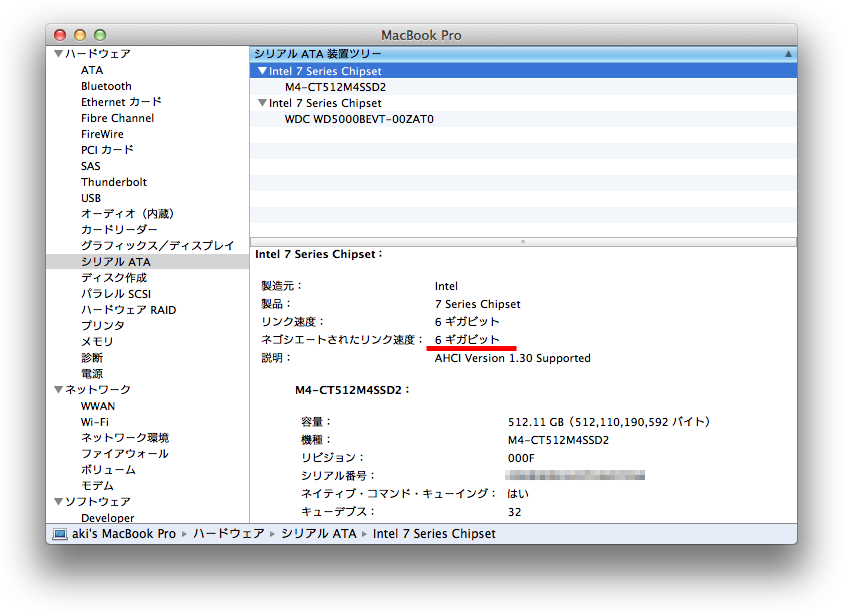Click the キューデプス value 32

pos(515,512)
